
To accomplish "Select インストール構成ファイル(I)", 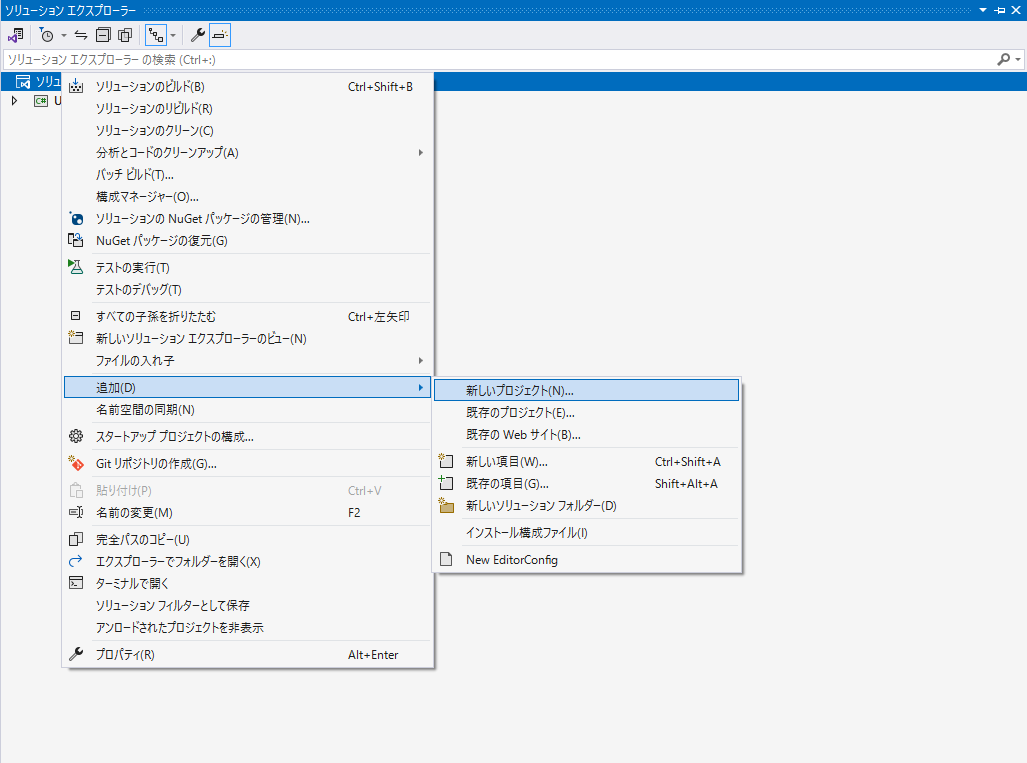I will click(587, 532).
